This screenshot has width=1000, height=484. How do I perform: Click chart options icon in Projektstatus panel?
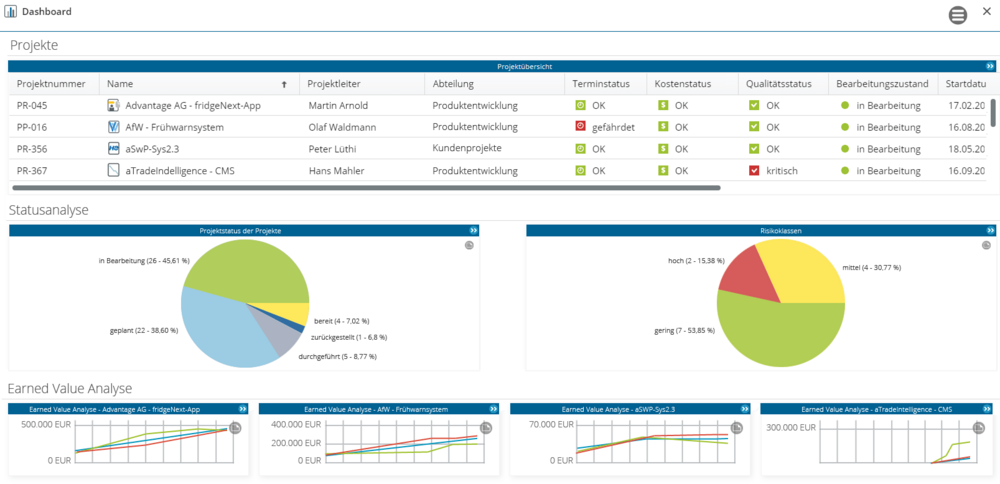pos(469,245)
